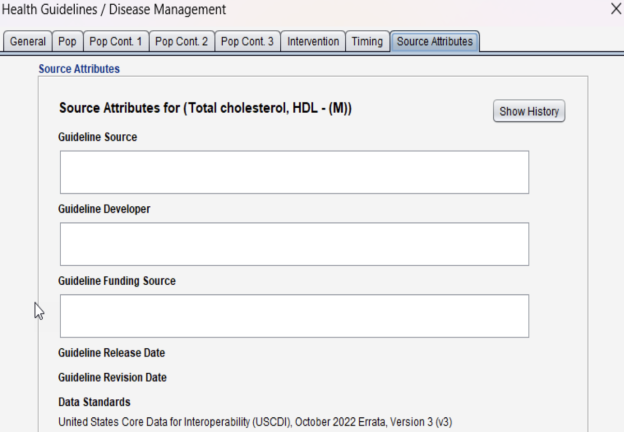Image resolution: width=624 pixels, height=432 pixels.
Task: Click the Data Standards label
Action: coord(94,403)
